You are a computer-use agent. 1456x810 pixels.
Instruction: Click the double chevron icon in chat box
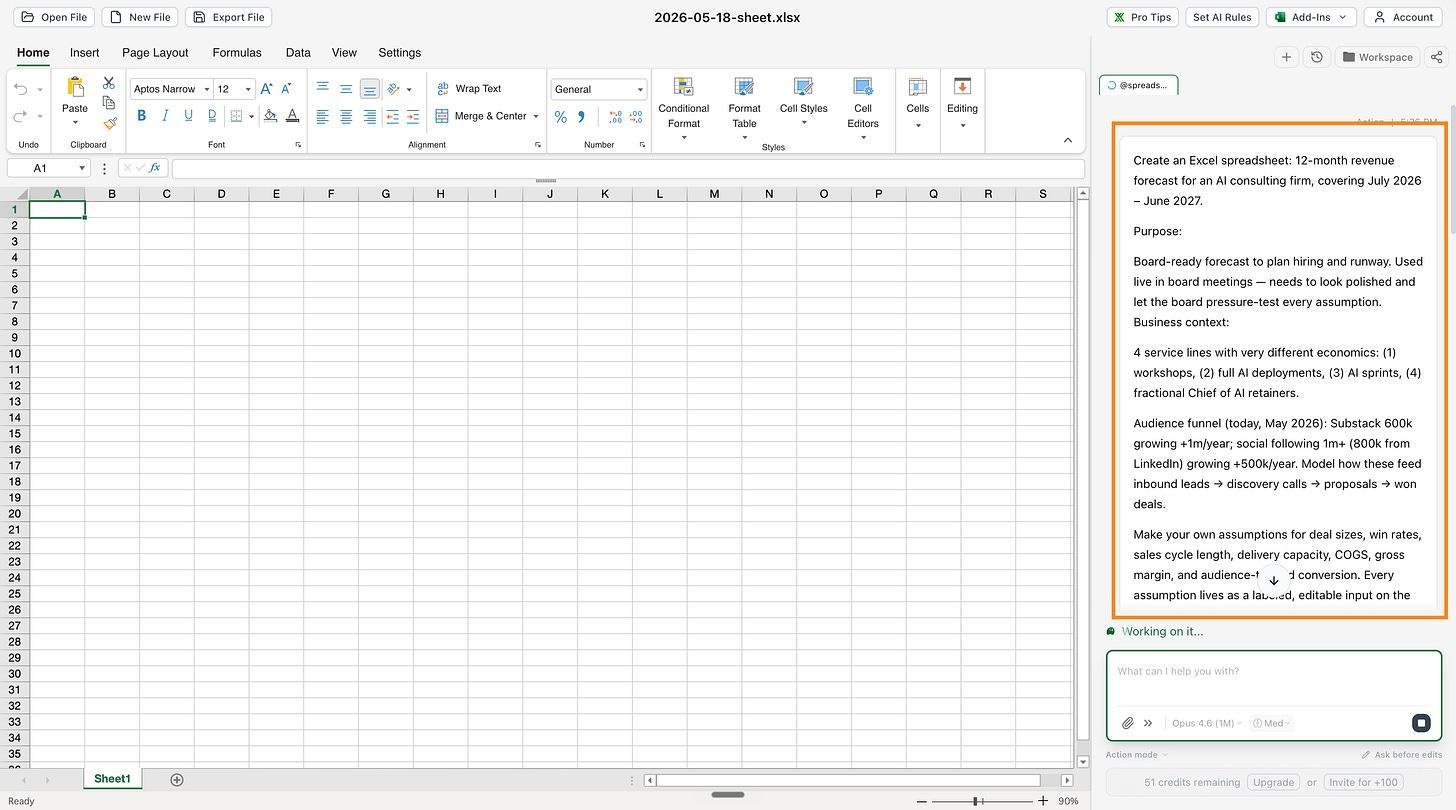coord(1148,723)
